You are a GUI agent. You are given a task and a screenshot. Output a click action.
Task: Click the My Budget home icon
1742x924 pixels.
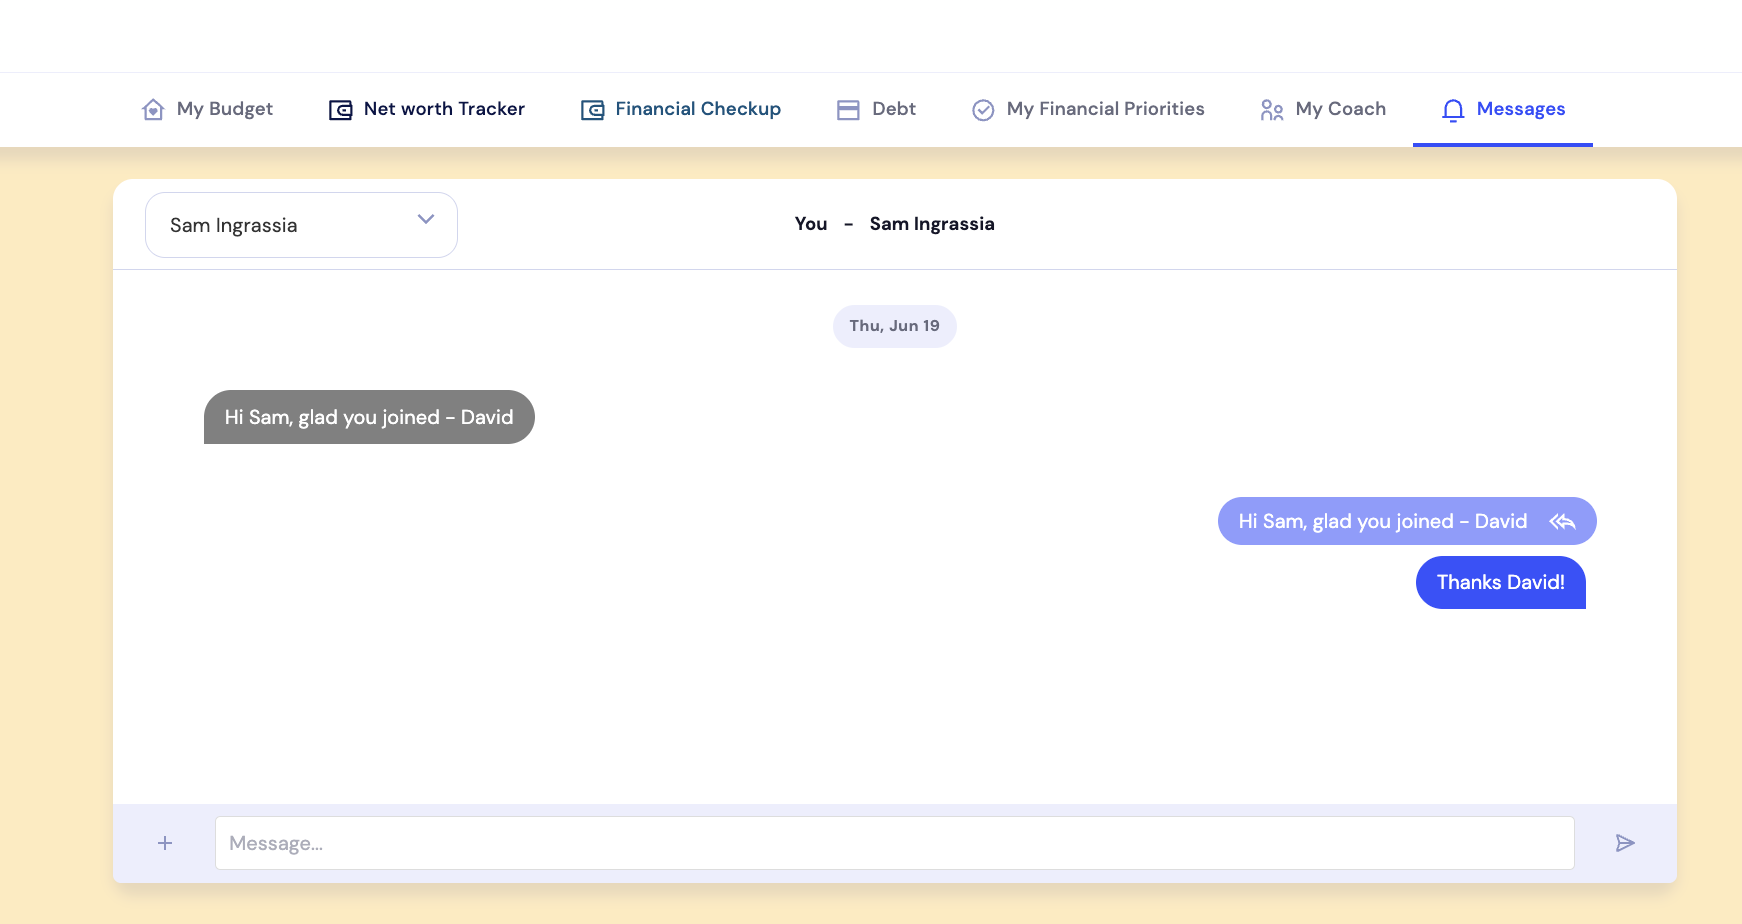point(152,109)
